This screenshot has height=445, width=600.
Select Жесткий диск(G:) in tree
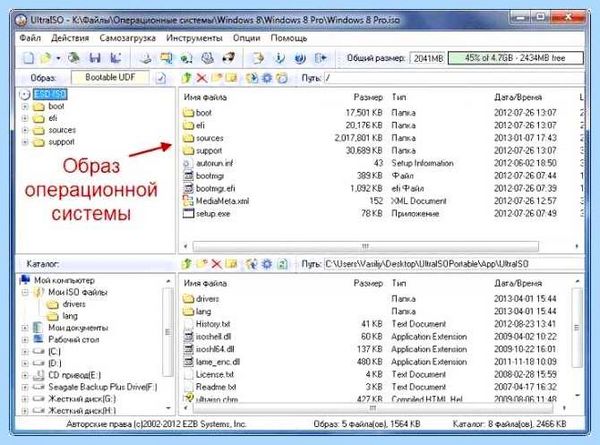click(x=82, y=399)
